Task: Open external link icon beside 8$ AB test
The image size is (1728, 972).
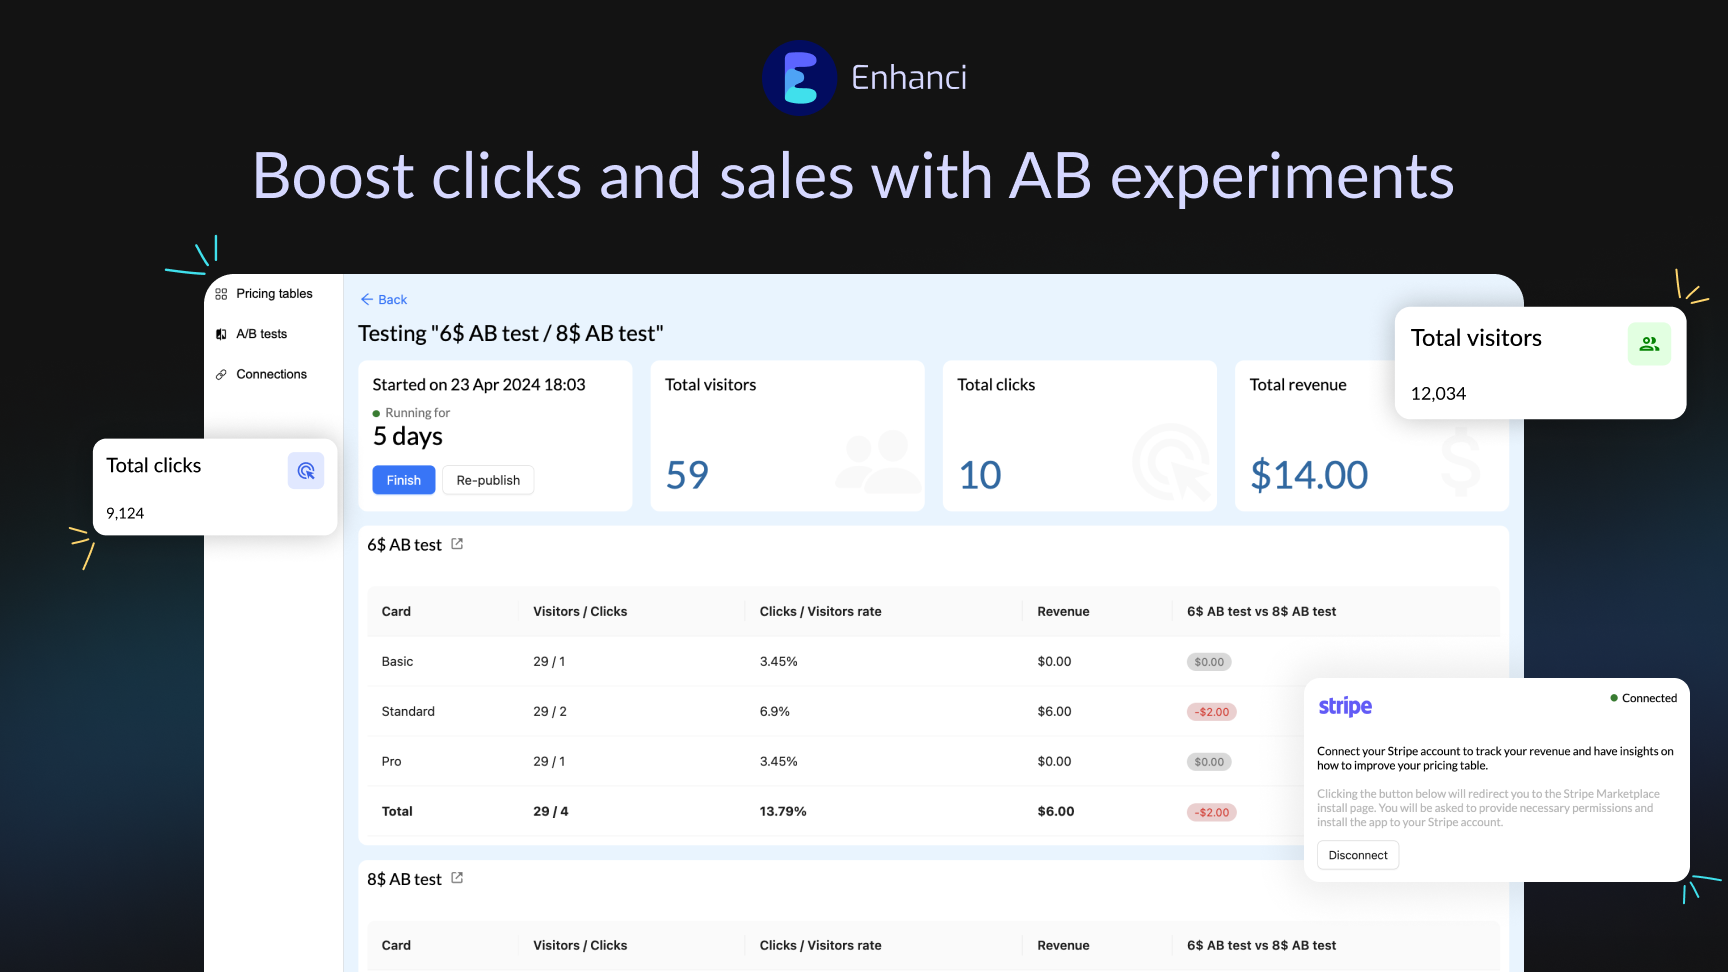Action: (x=457, y=878)
